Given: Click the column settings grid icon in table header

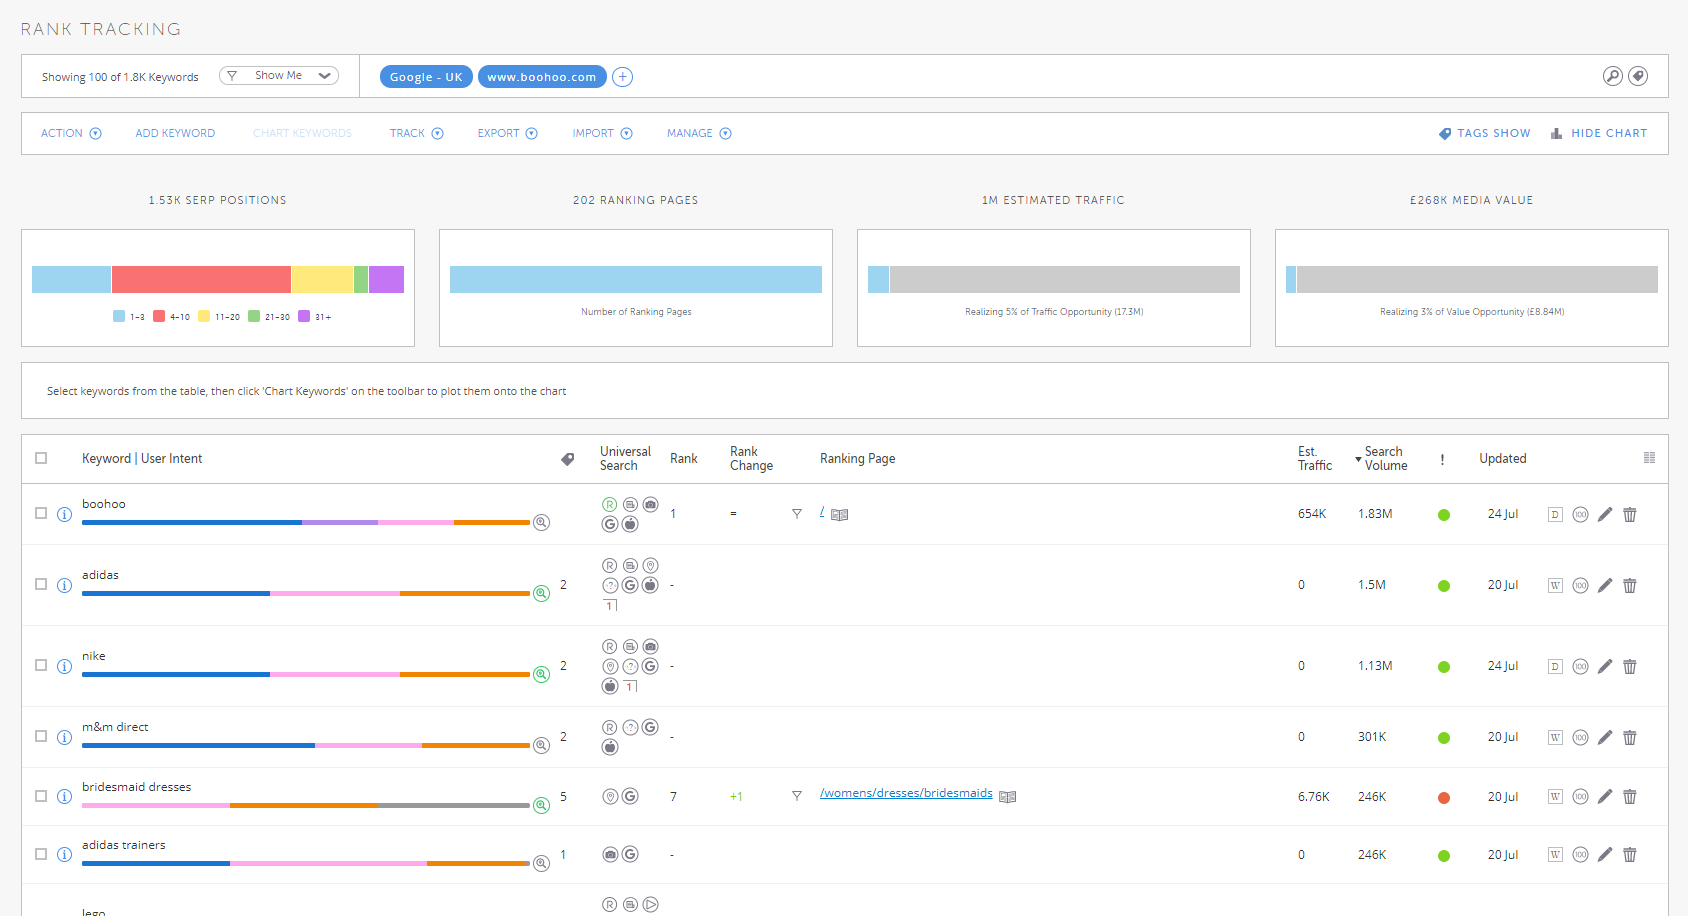Looking at the screenshot, I should click(x=1649, y=458).
